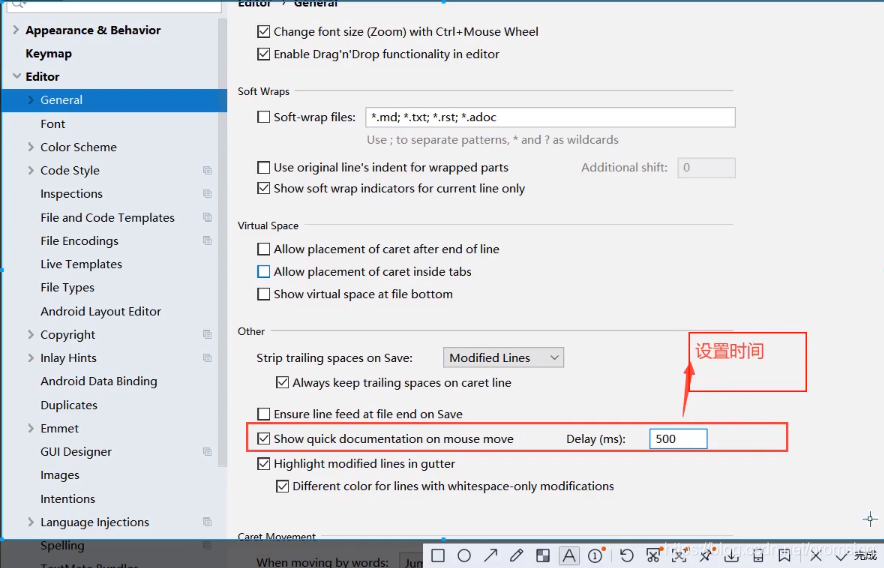Viewport: 884px width, 568px height.
Task: Pin the screenshot to screen
Action: (706, 556)
